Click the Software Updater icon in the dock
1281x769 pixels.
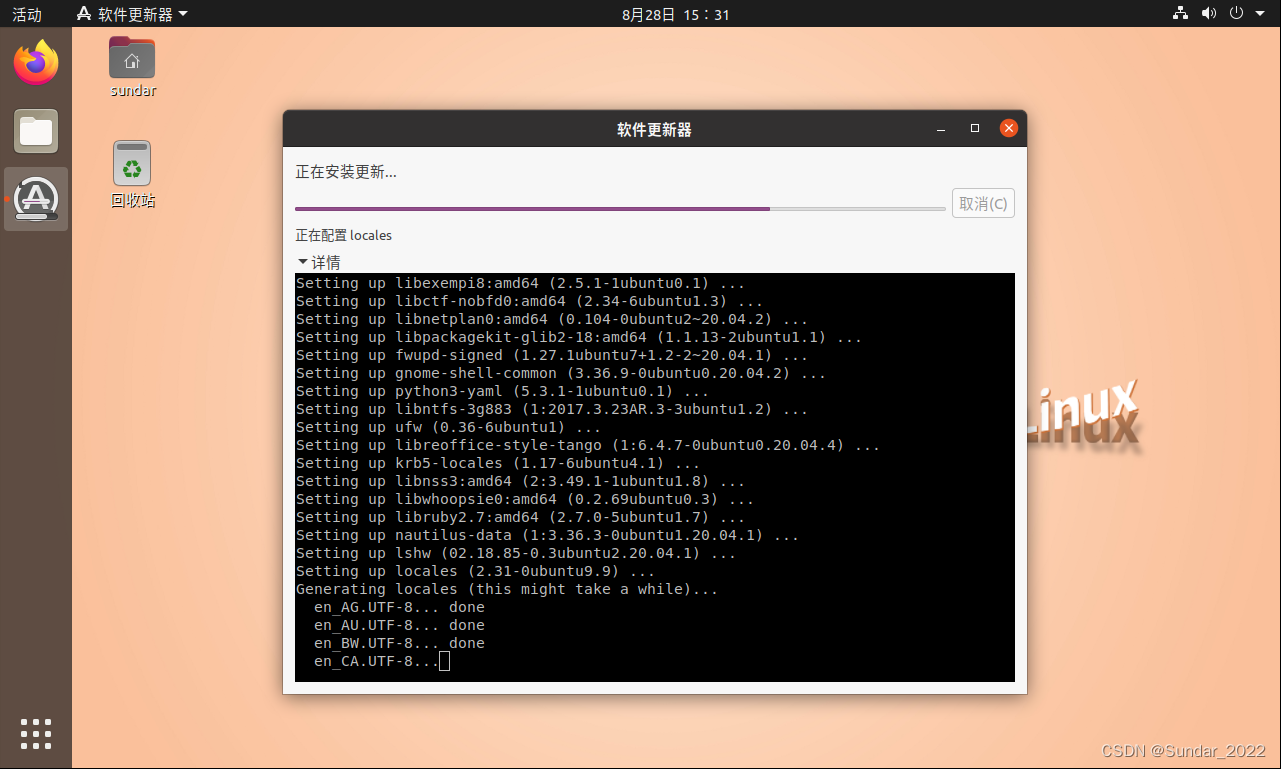35,198
